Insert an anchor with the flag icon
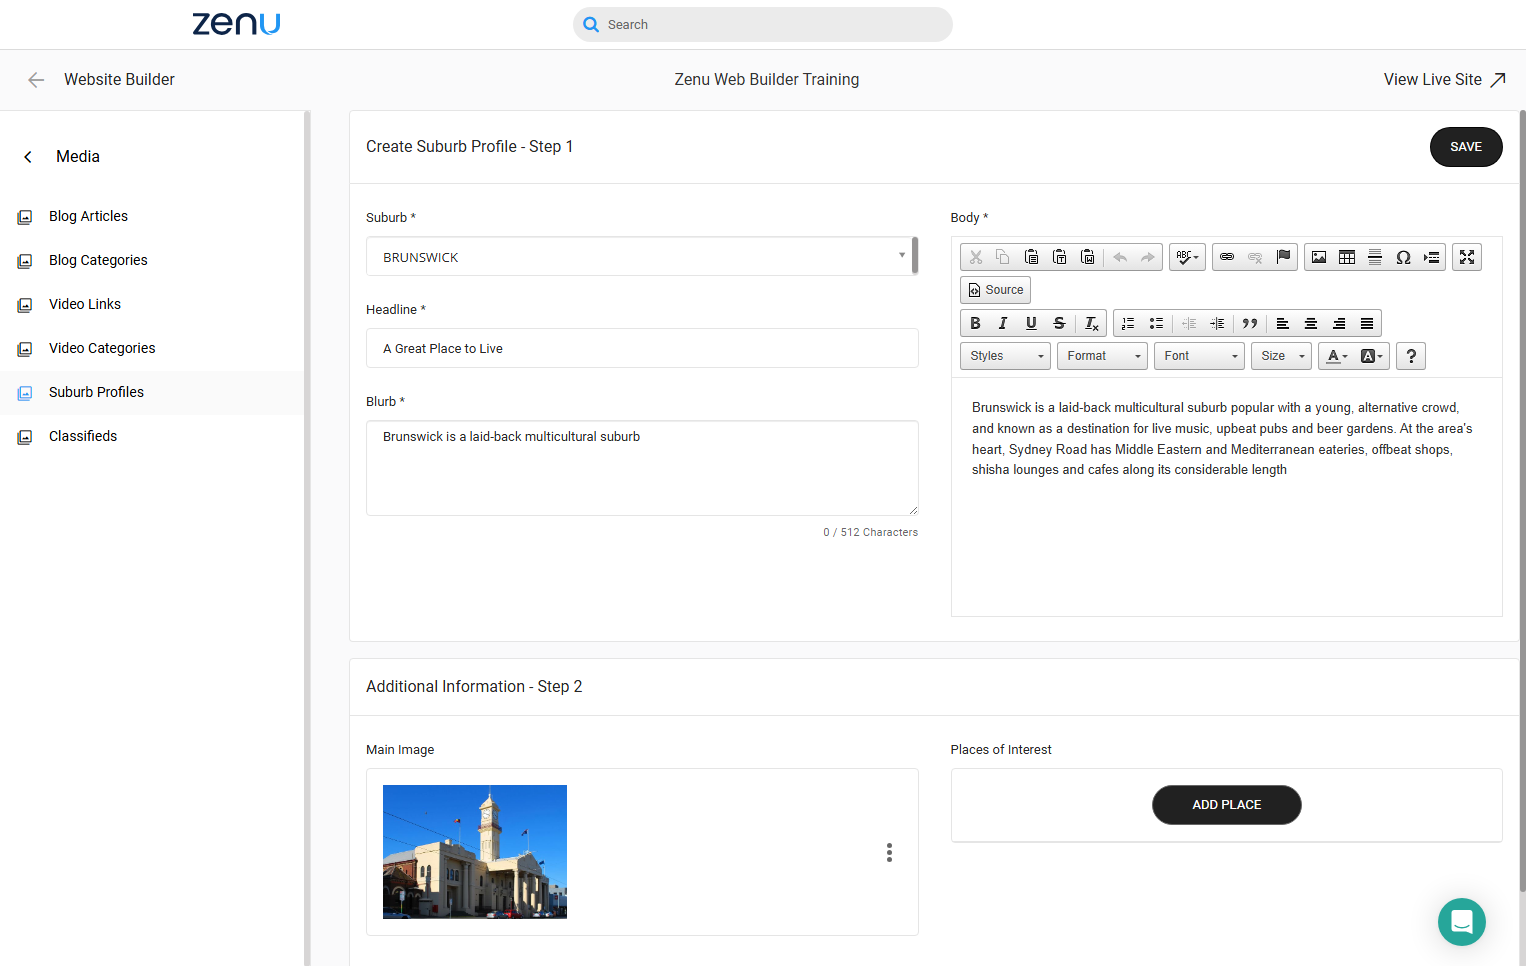Viewport: 1526px width, 966px height. point(1283,257)
